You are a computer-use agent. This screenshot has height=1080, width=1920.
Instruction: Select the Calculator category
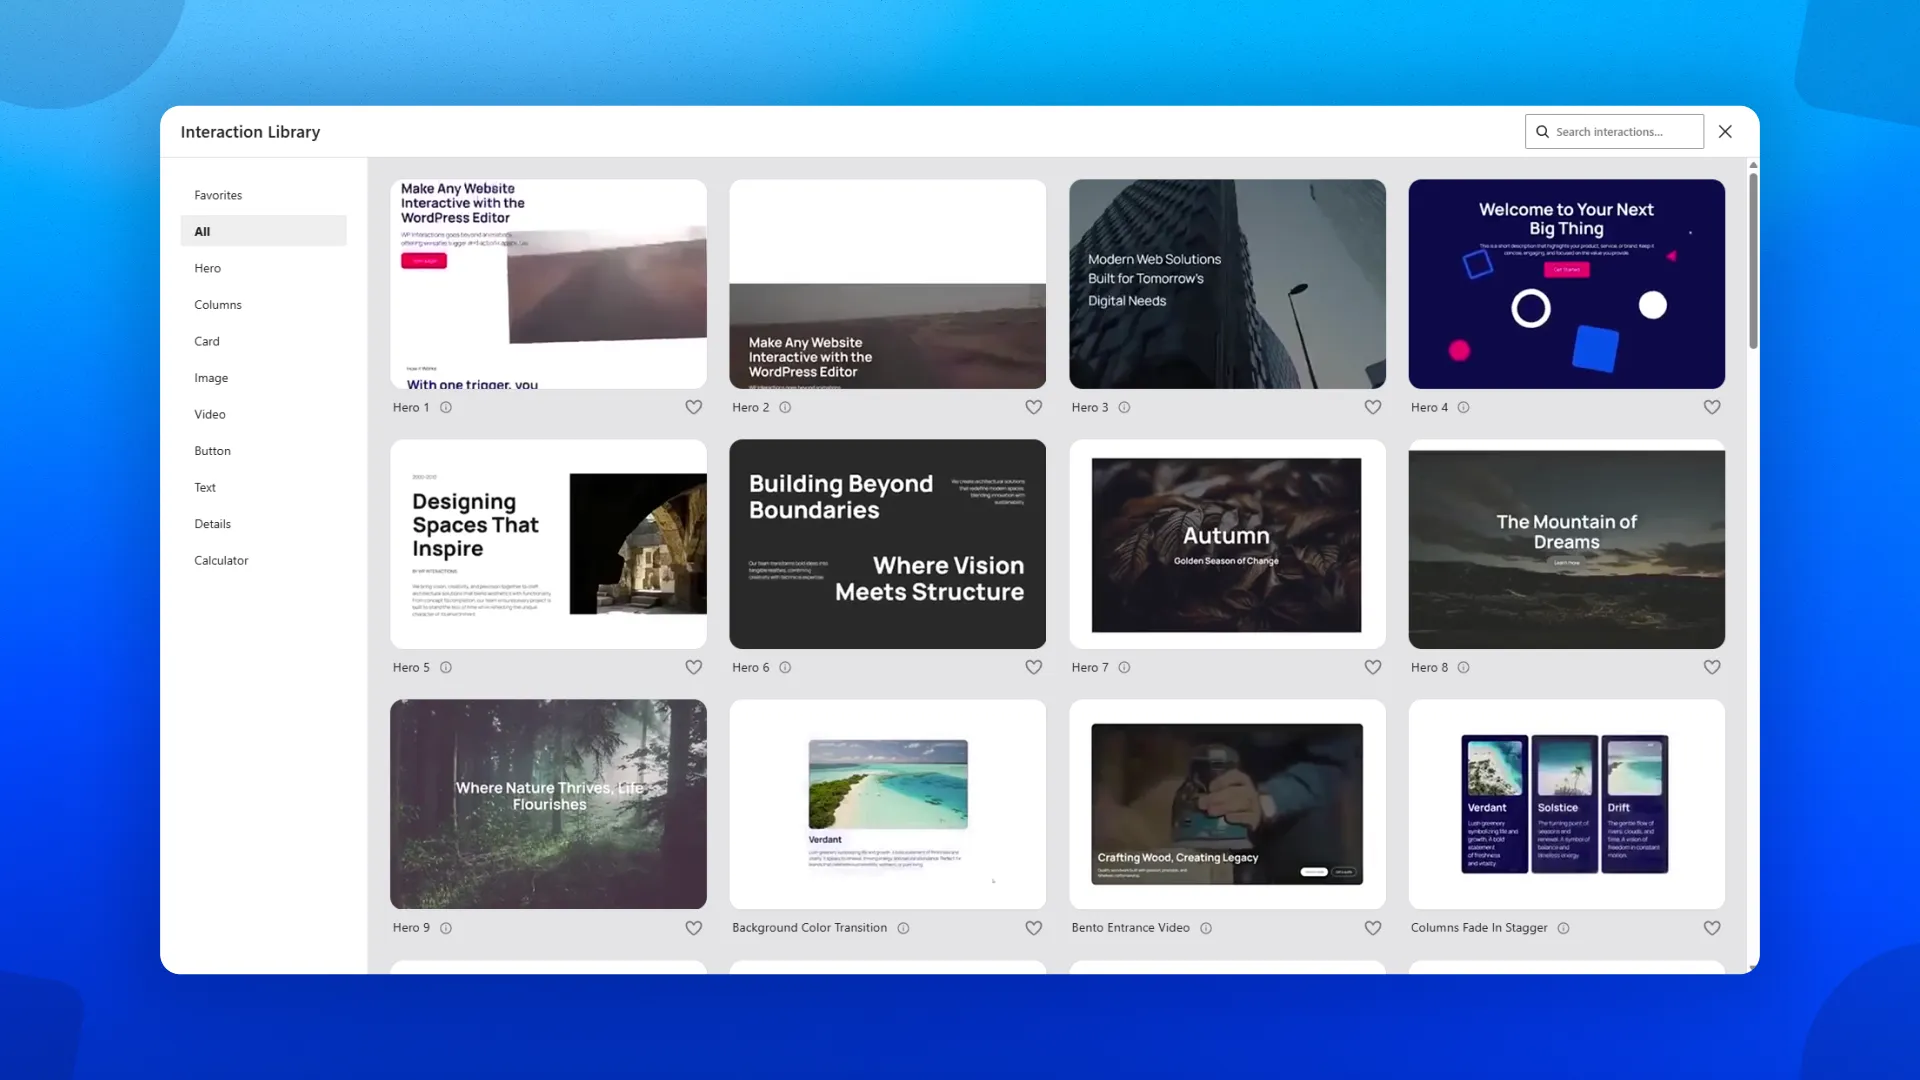pos(221,561)
